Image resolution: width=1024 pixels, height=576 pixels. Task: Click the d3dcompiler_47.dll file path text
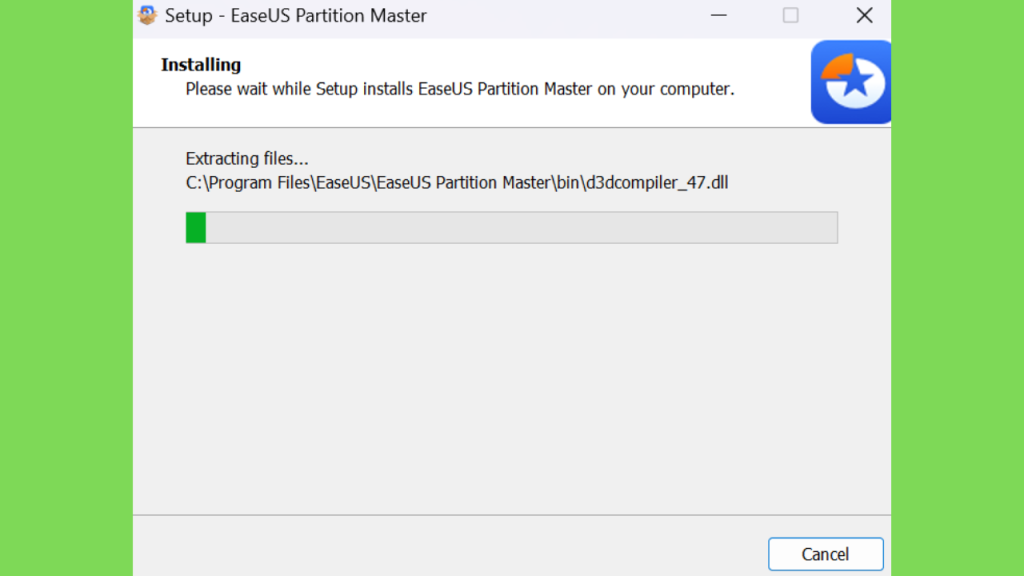point(456,182)
